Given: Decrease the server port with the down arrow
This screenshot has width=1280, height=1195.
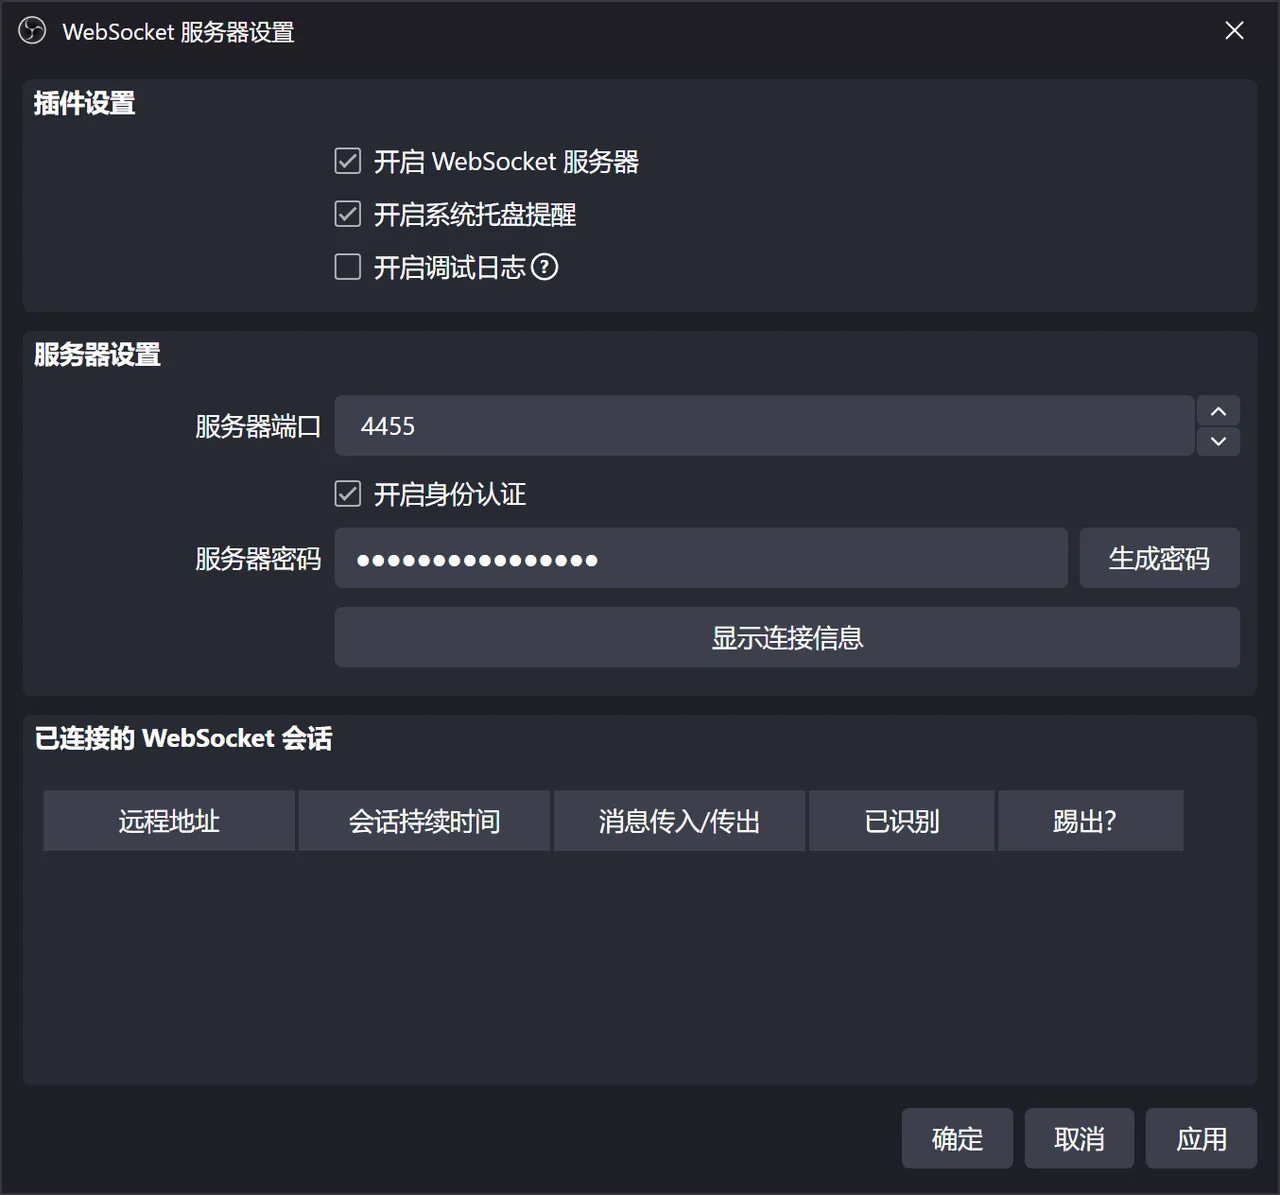Looking at the screenshot, I should tap(1218, 441).
